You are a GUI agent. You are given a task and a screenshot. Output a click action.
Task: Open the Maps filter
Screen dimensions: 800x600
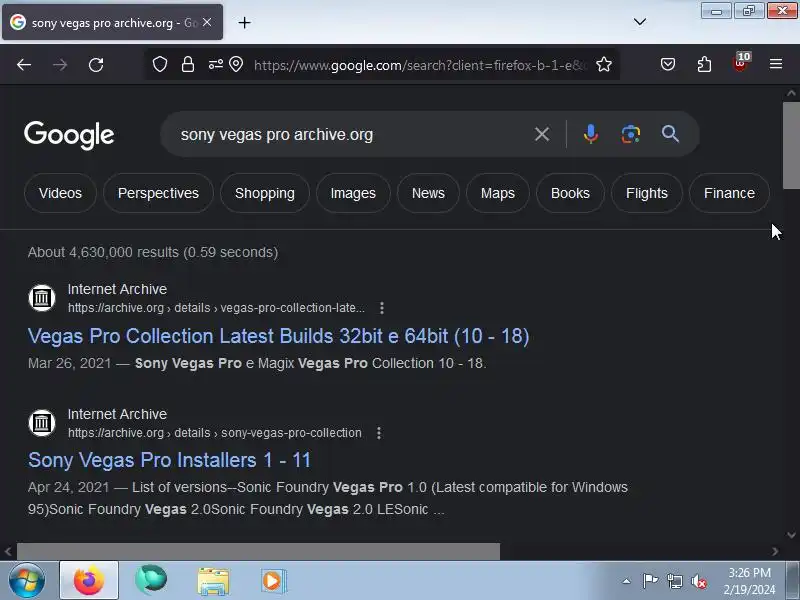497,193
